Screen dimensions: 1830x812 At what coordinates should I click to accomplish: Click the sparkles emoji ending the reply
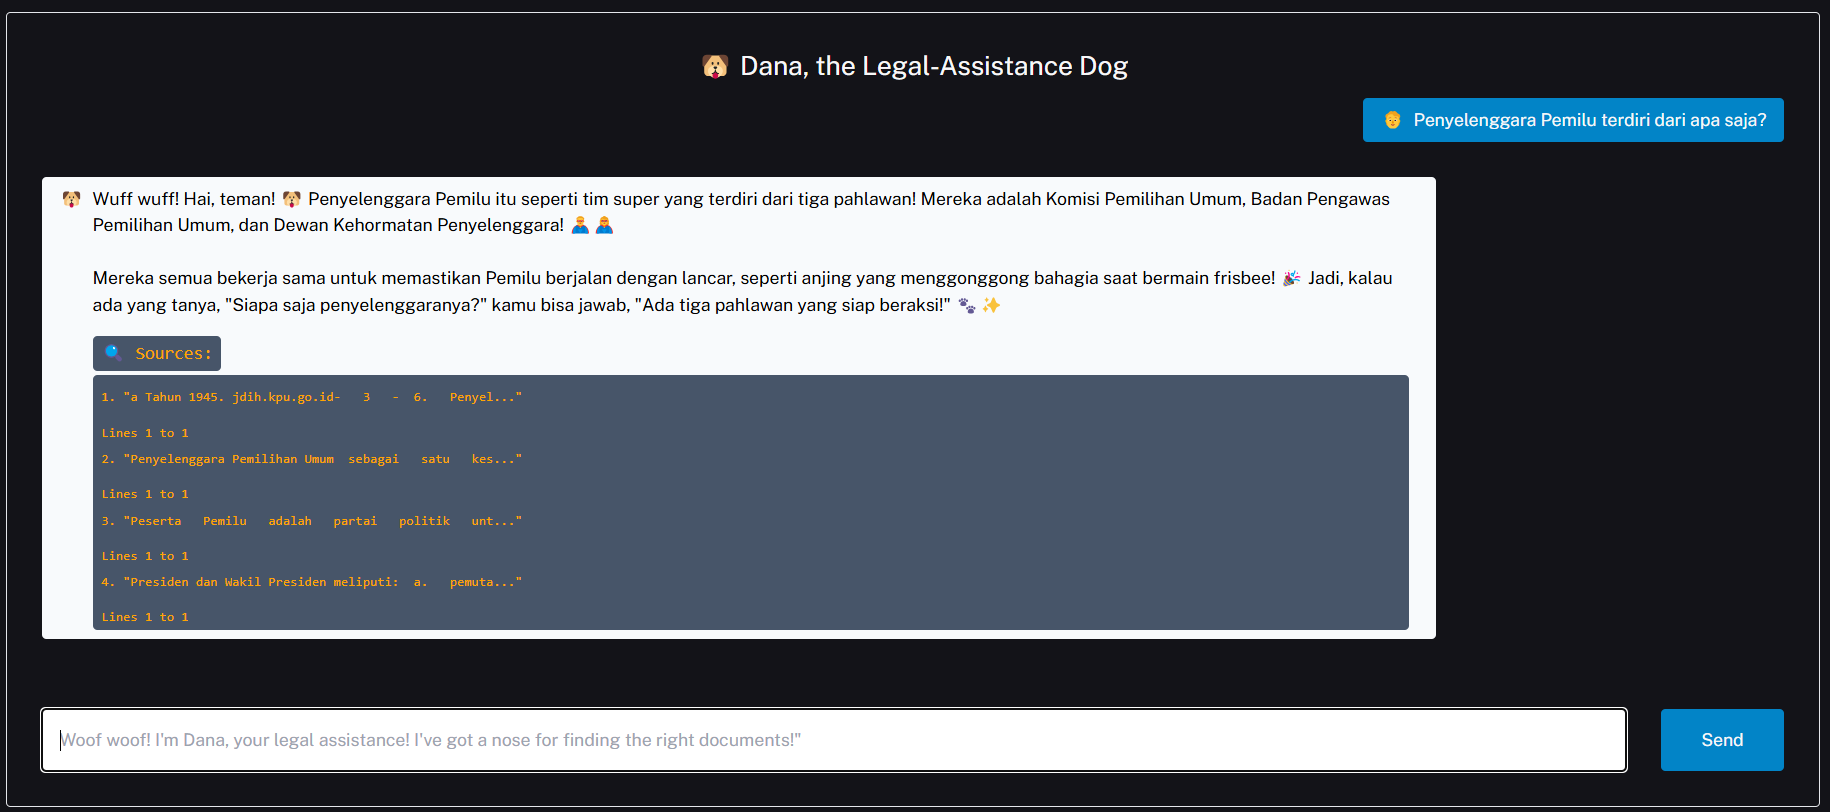[991, 305]
